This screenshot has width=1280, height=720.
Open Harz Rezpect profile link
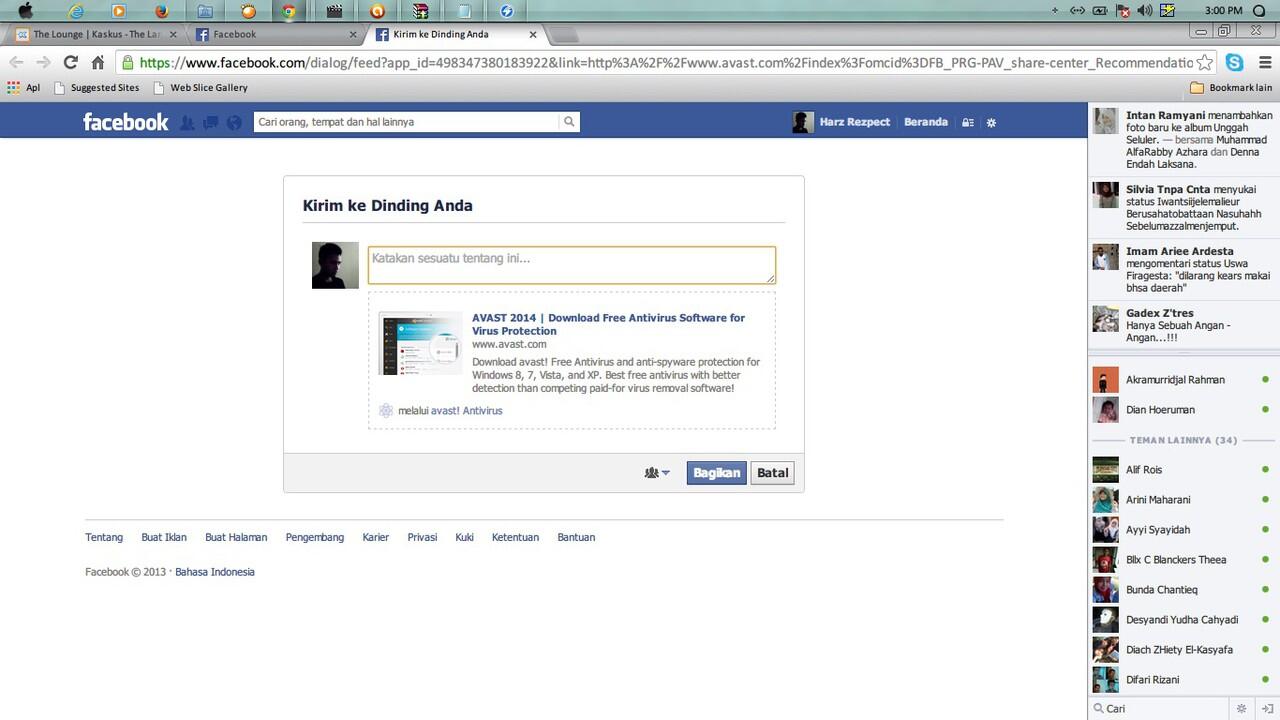(854, 122)
